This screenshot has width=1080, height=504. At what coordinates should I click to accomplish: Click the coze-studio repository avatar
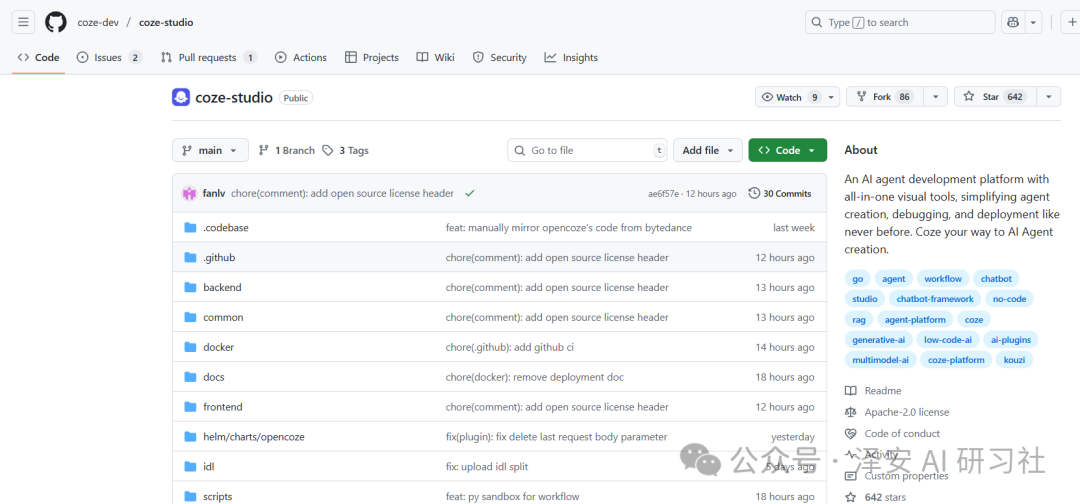[180, 97]
